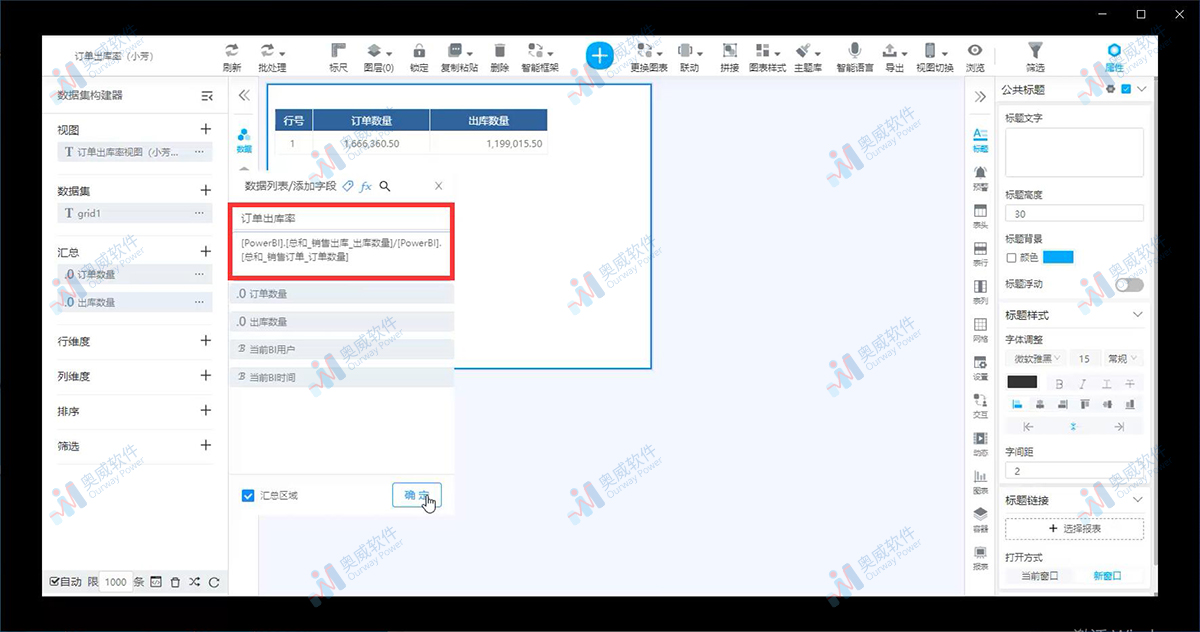Open more options for 出库数量 in 汇总
The width and height of the screenshot is (1200, 632).
[x=199, y=302]
